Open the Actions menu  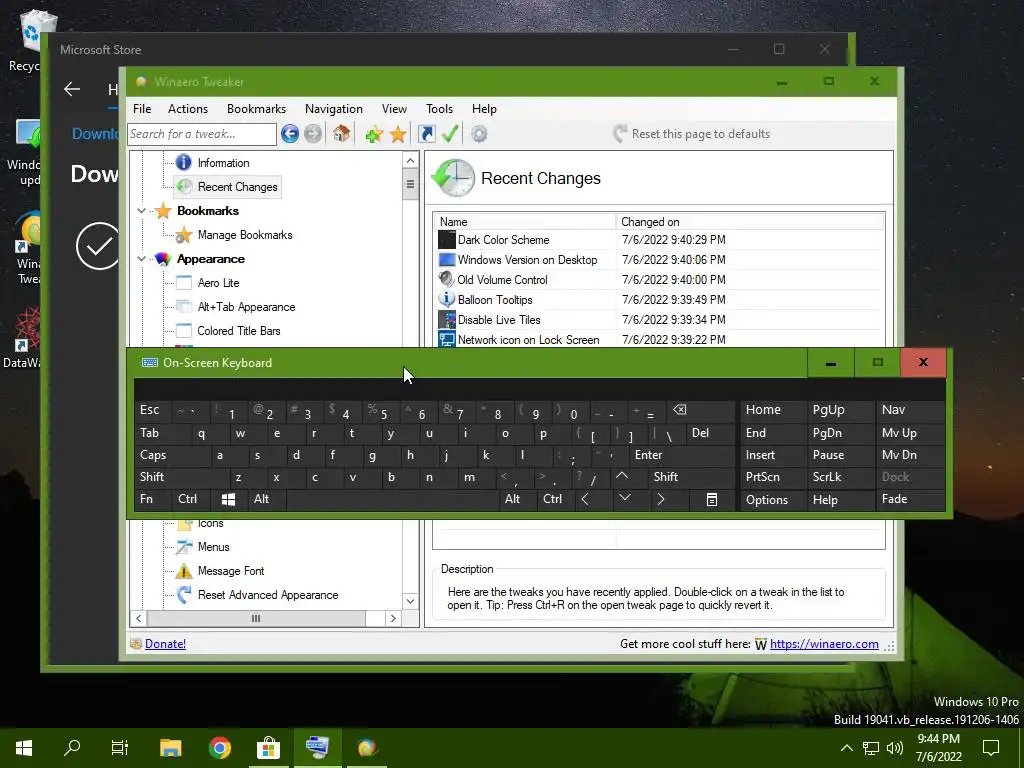click(187, 109)
